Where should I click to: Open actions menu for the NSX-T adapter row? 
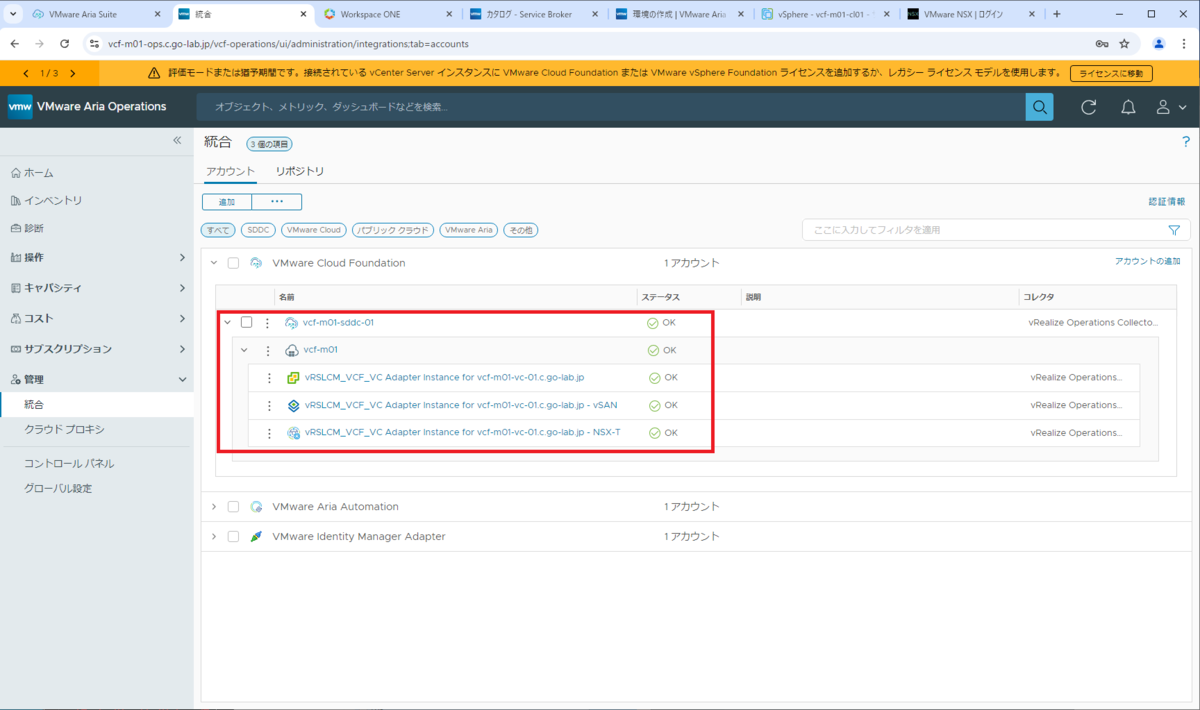point(269,433)
